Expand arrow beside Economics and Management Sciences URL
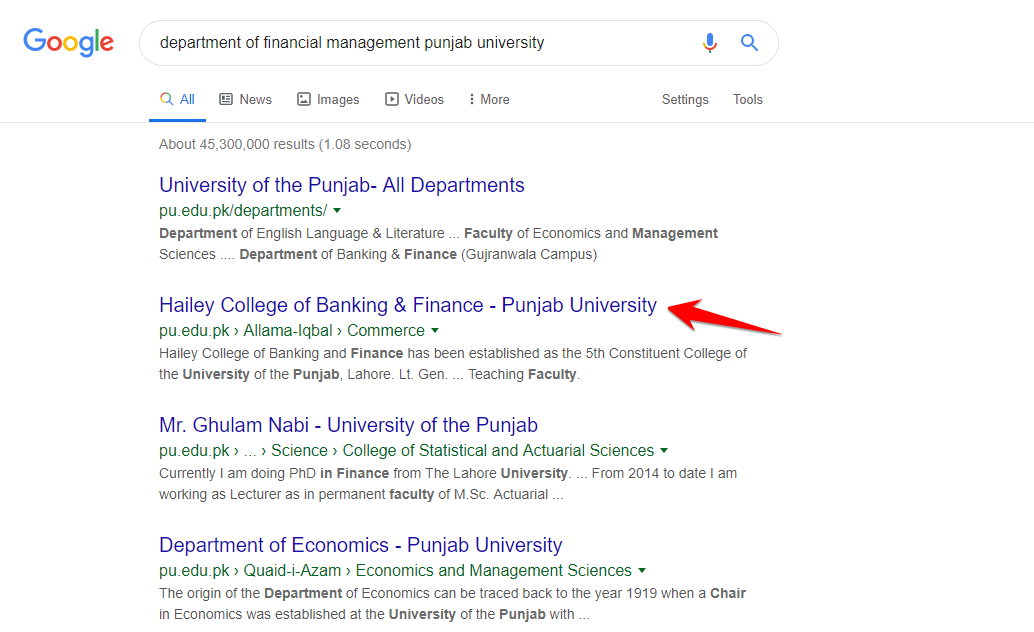The image size is (1034, 632). tap(642, 571)
